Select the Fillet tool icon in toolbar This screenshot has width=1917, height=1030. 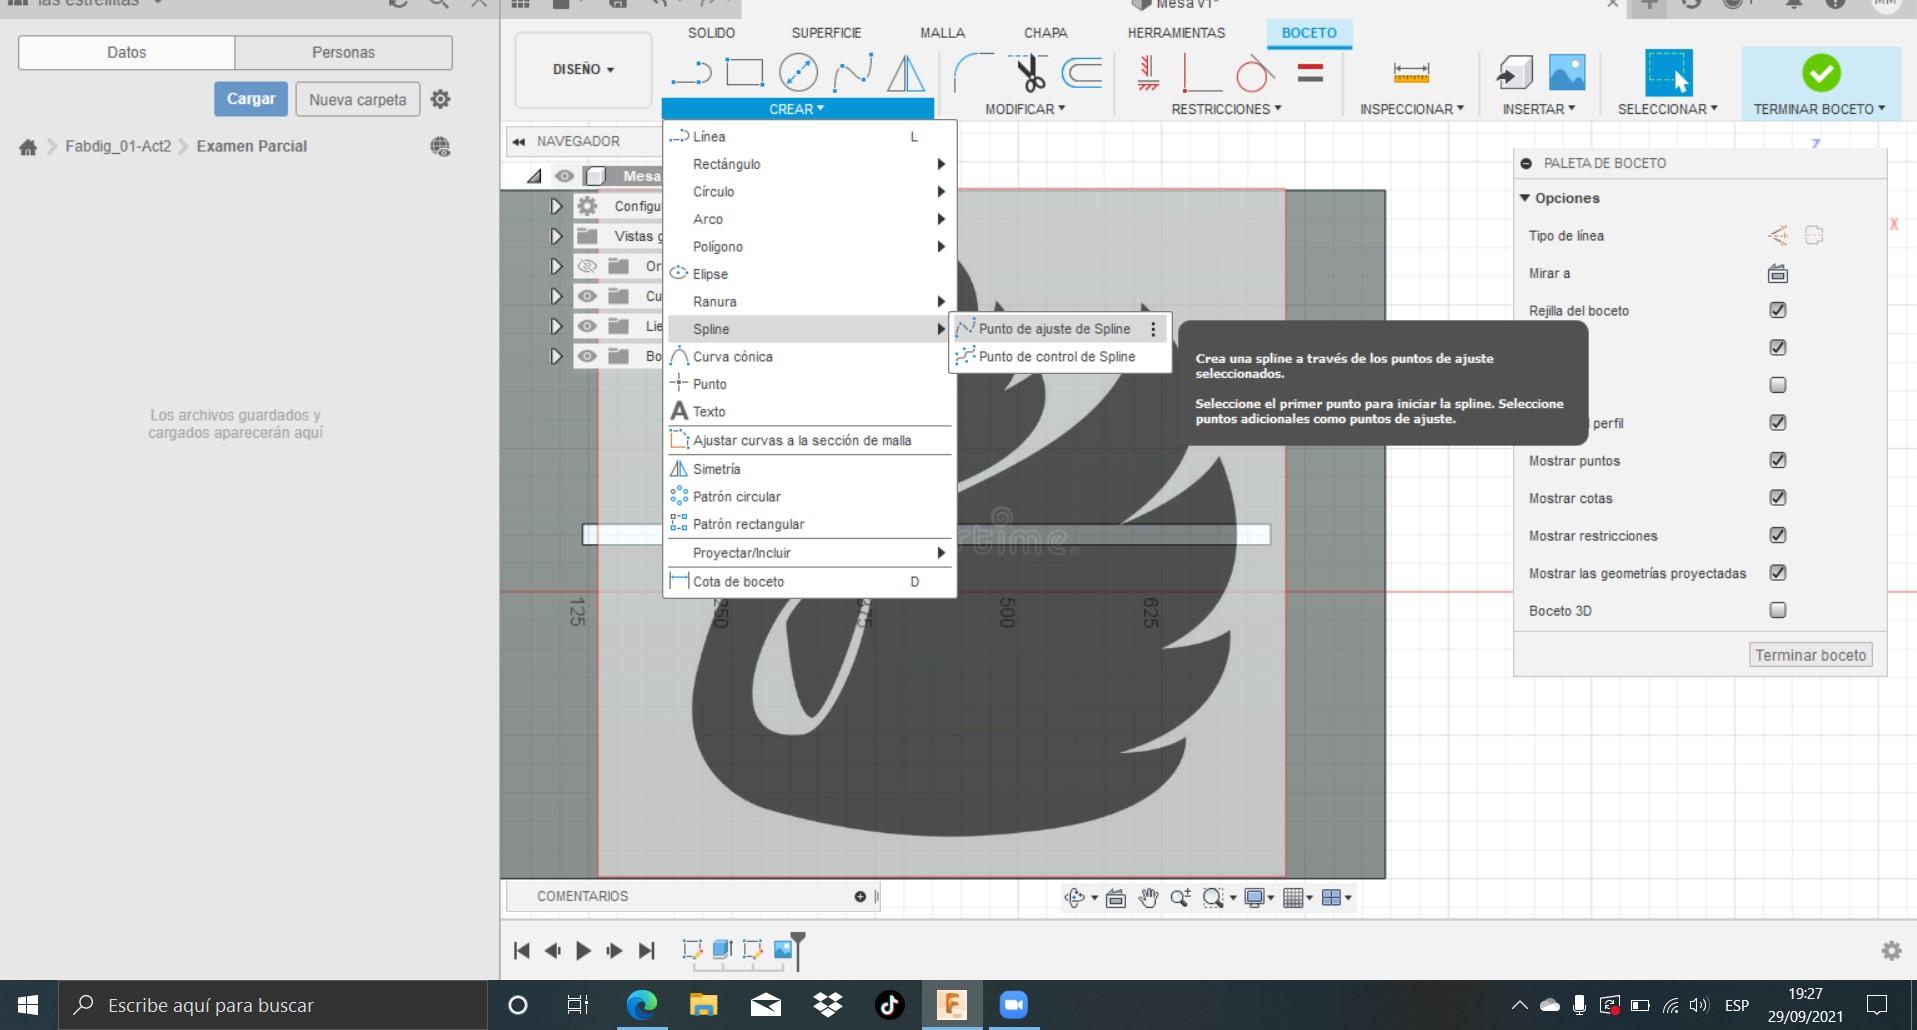click(x=973, y=73)
